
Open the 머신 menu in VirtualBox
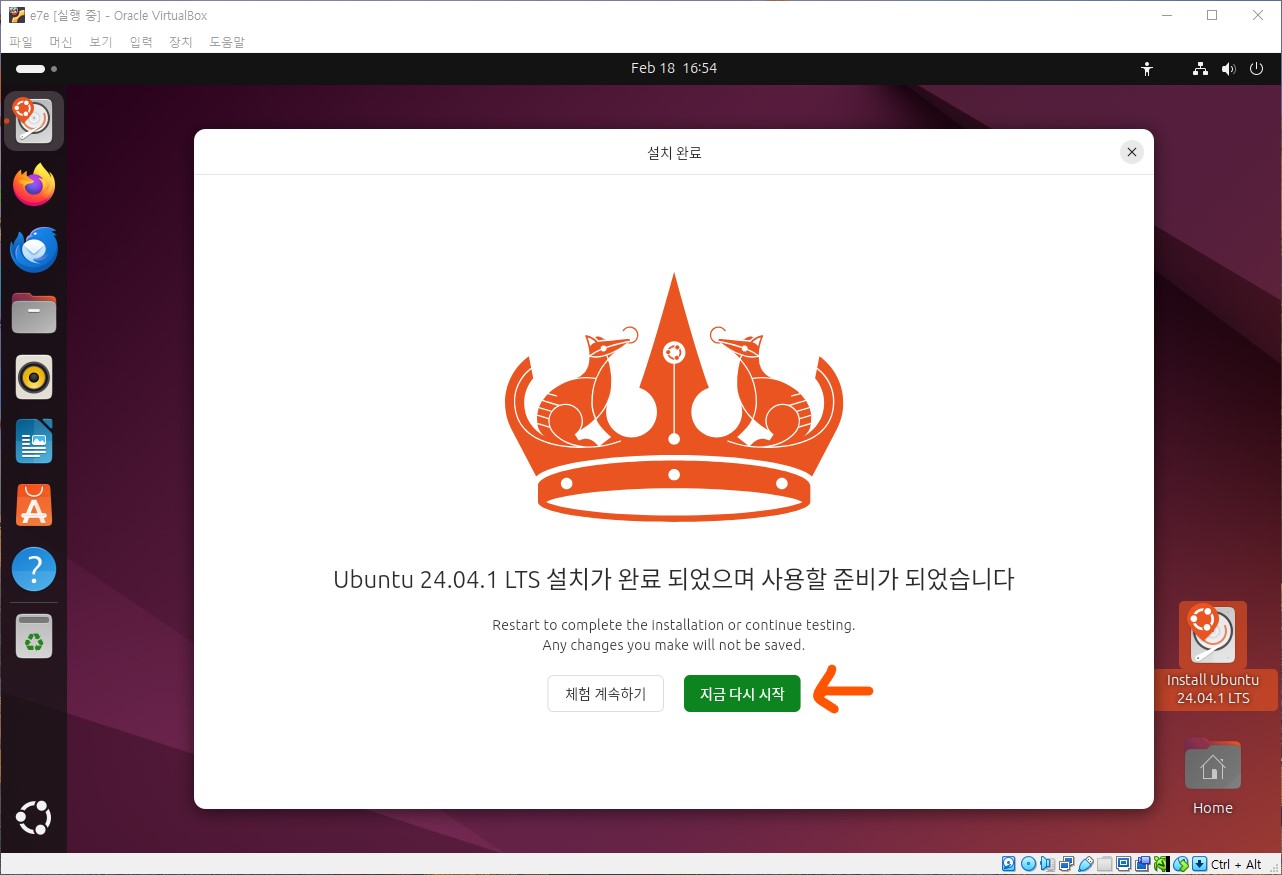click(61, 42)
